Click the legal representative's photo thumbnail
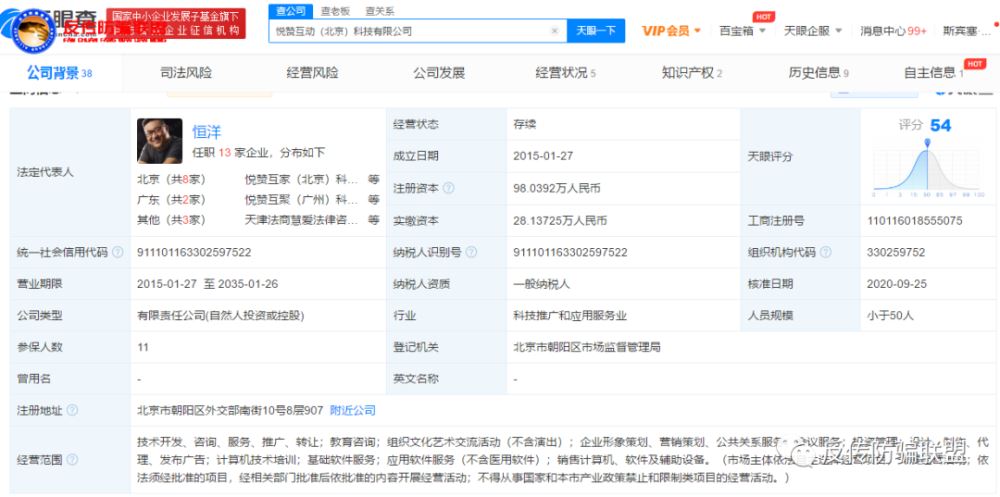Image resolution: width=1000 pixels, height=497 pixels. 160,141
